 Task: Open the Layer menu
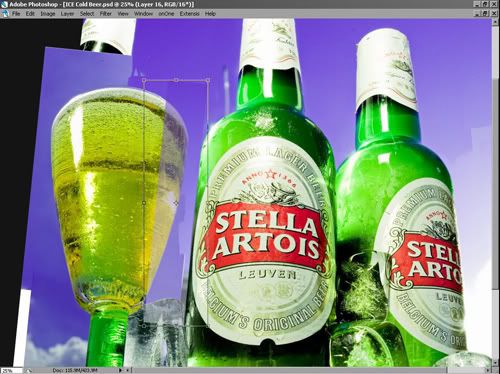[67, 14]
